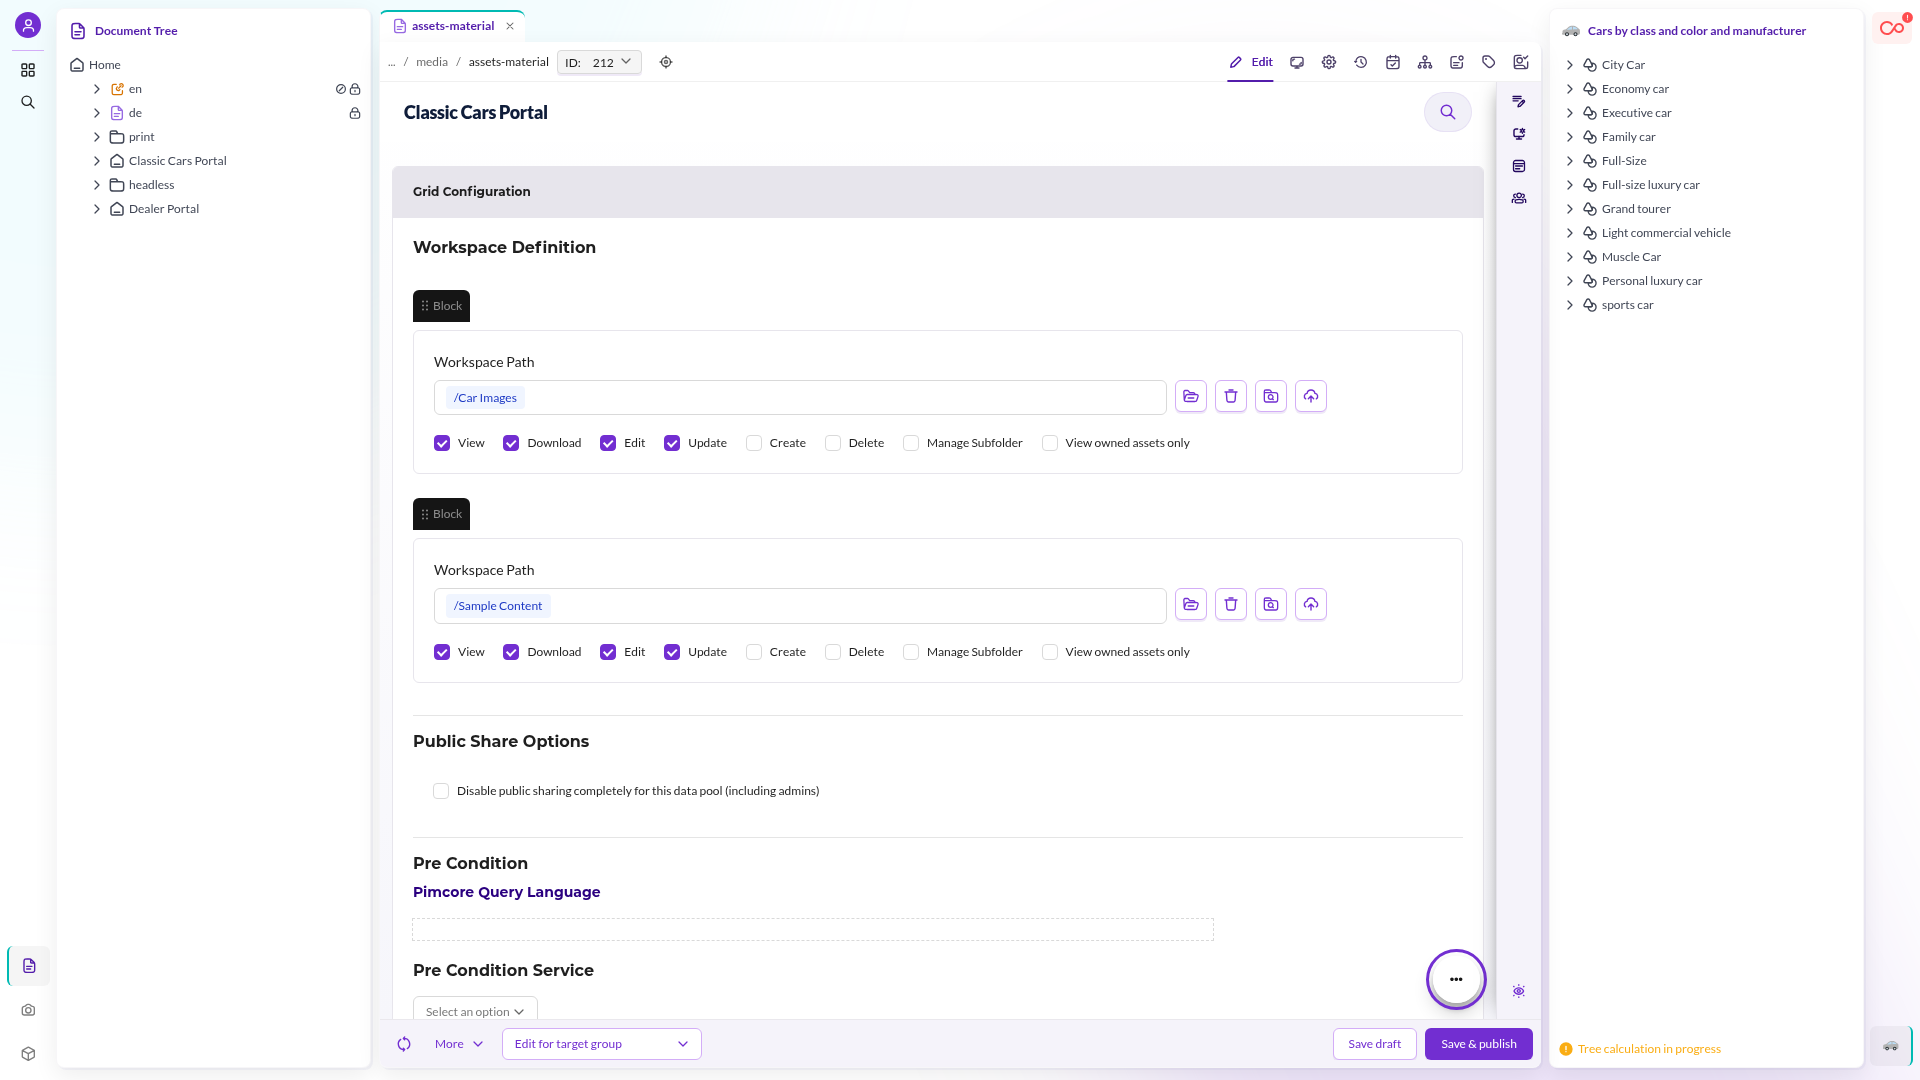Click the upload cloud icon for /Sample Content
This screenshot has width=1920, height=1080.
click(1311, 605)
